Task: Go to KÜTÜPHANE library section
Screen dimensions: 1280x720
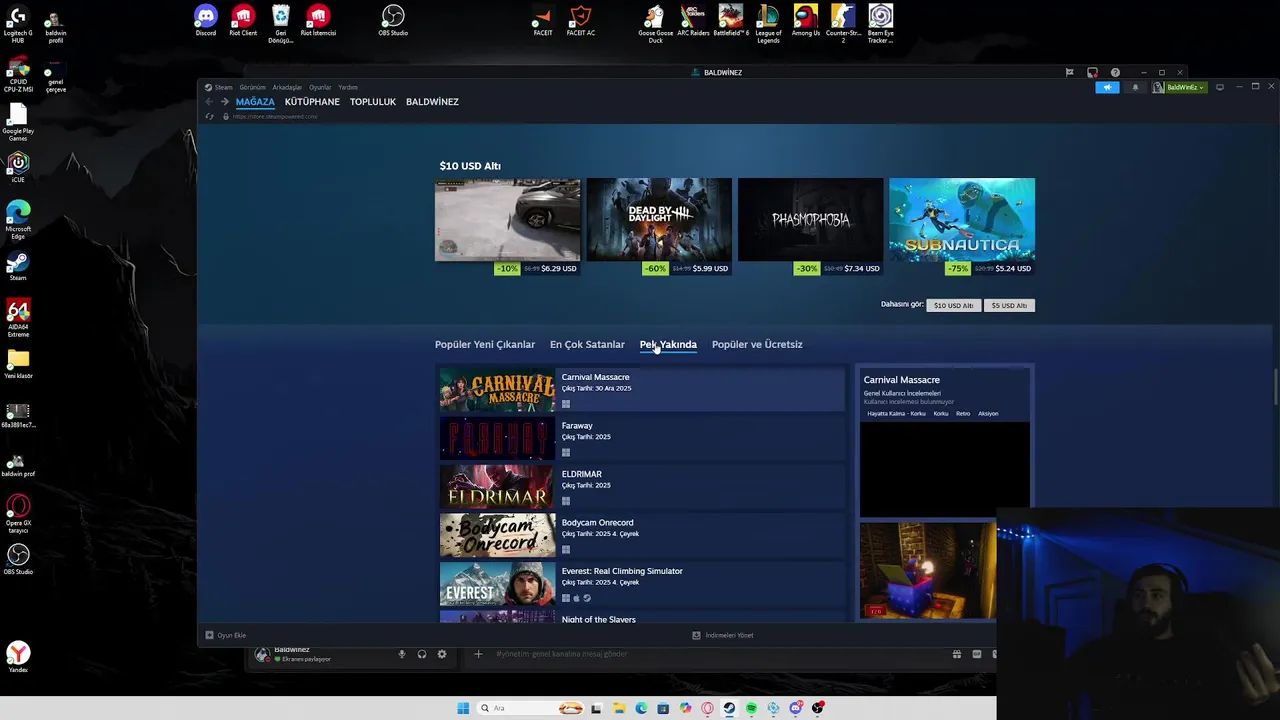Action: (x=312, y=102)
